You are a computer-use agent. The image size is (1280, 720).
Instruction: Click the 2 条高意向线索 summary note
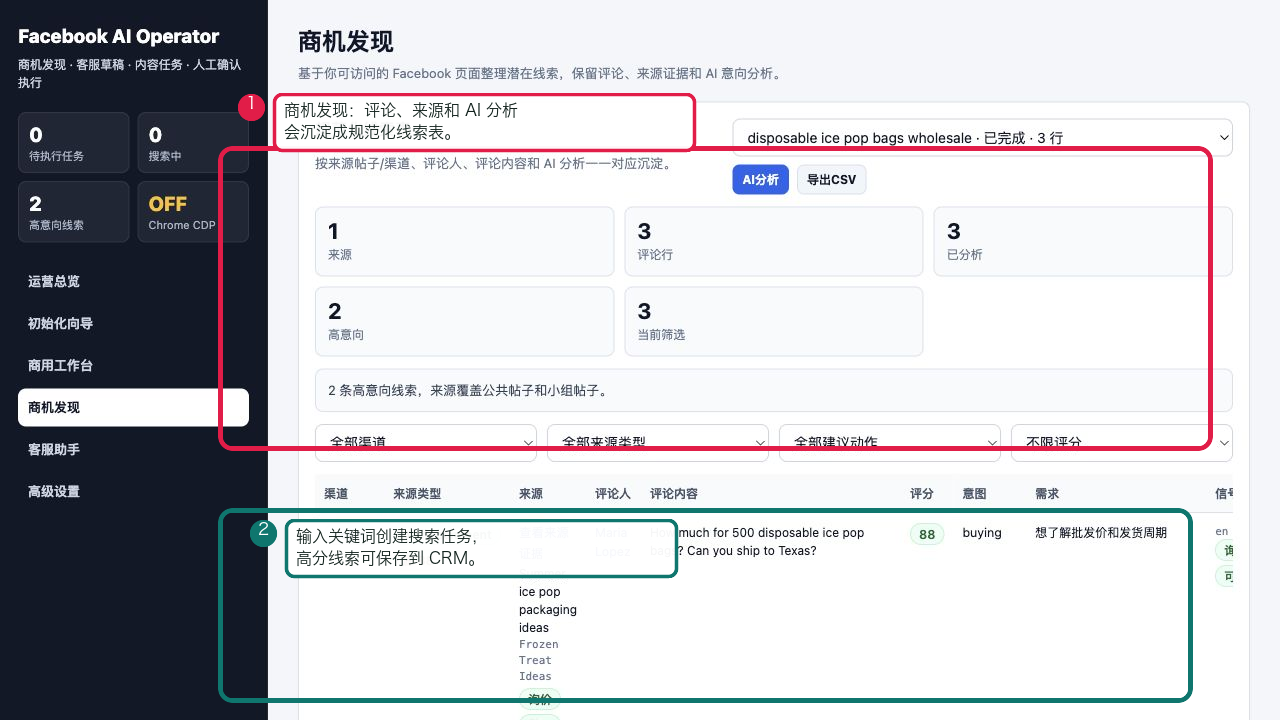click(774, 390)
